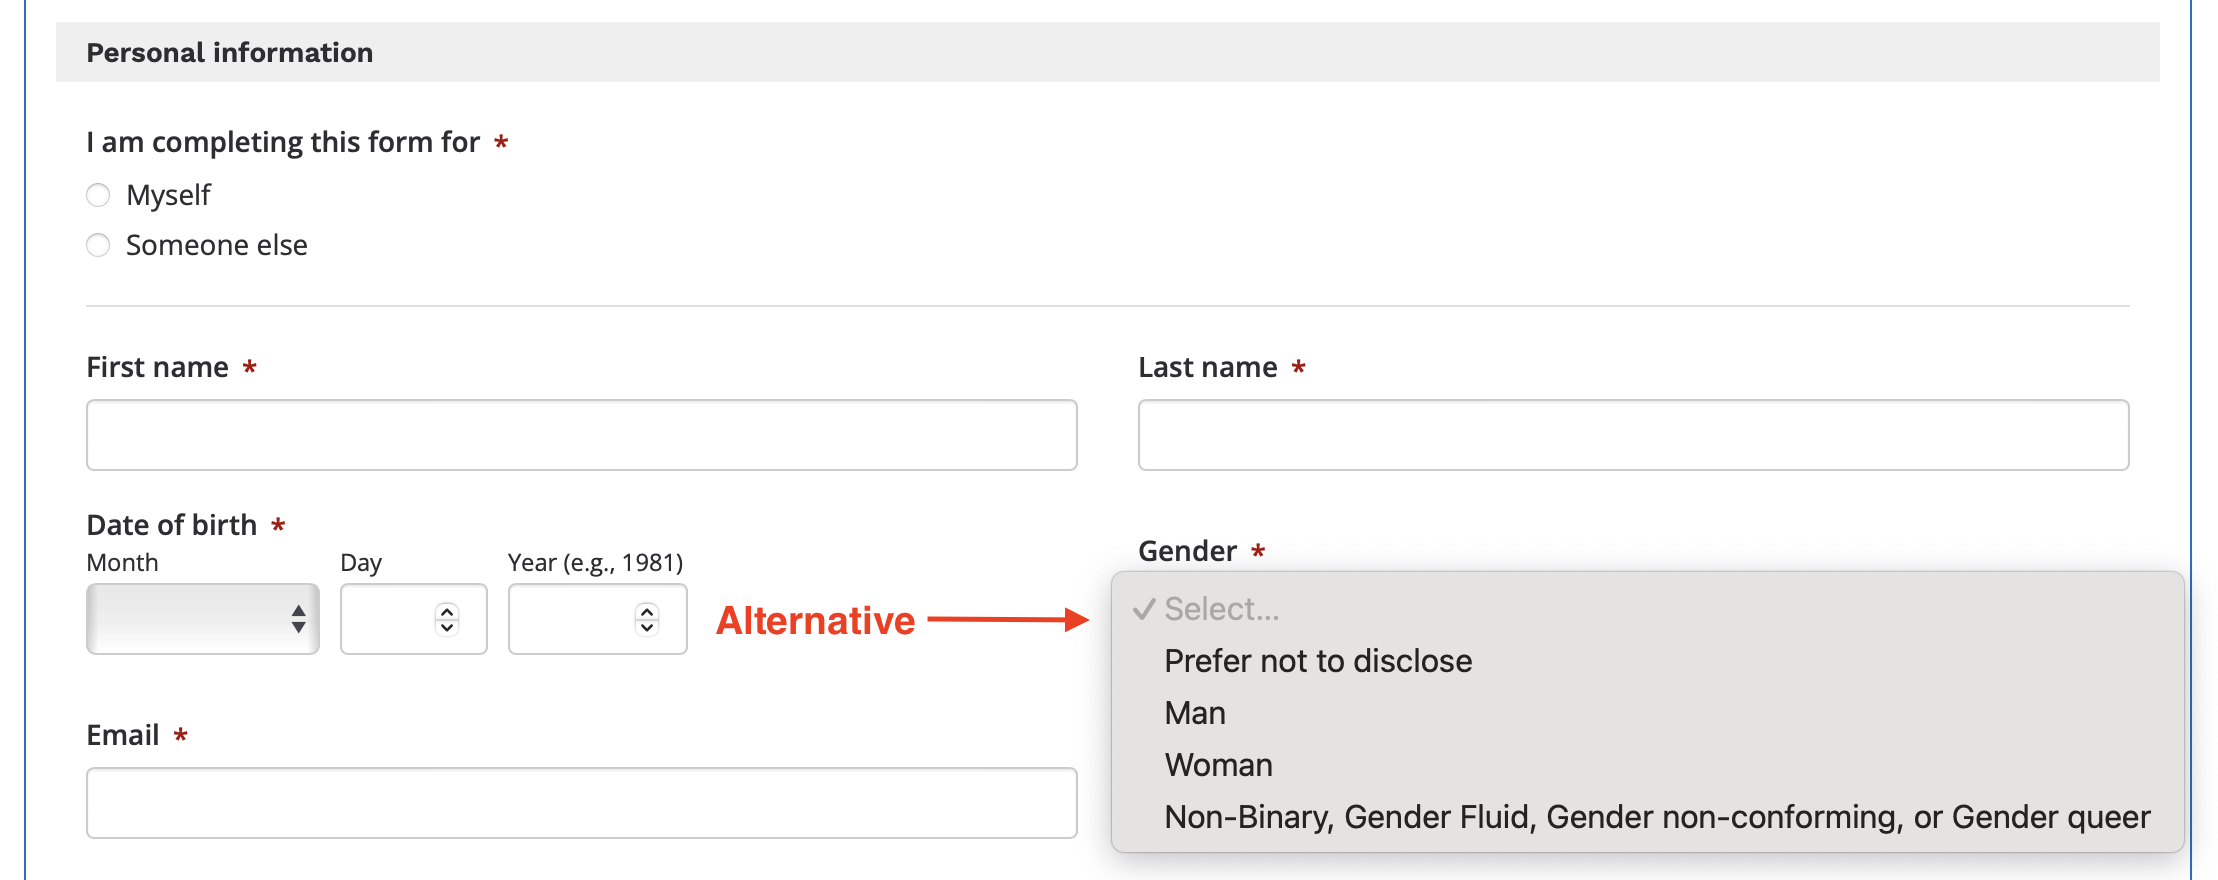Focus the Last name input box
This screenshot has width=2218, height=880.
tap(1633, 435)
